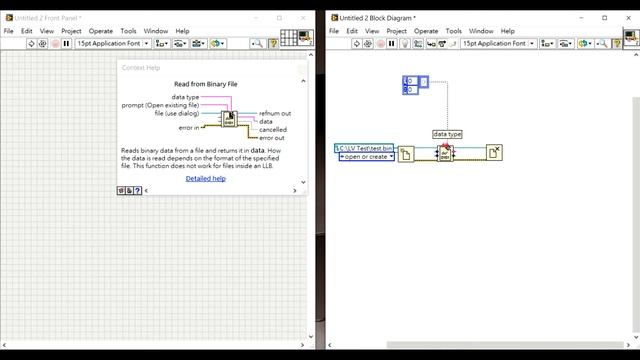Open Project menu in Block Diagram
The width and height of the screenshot is (640, 360).
point(396,31)
